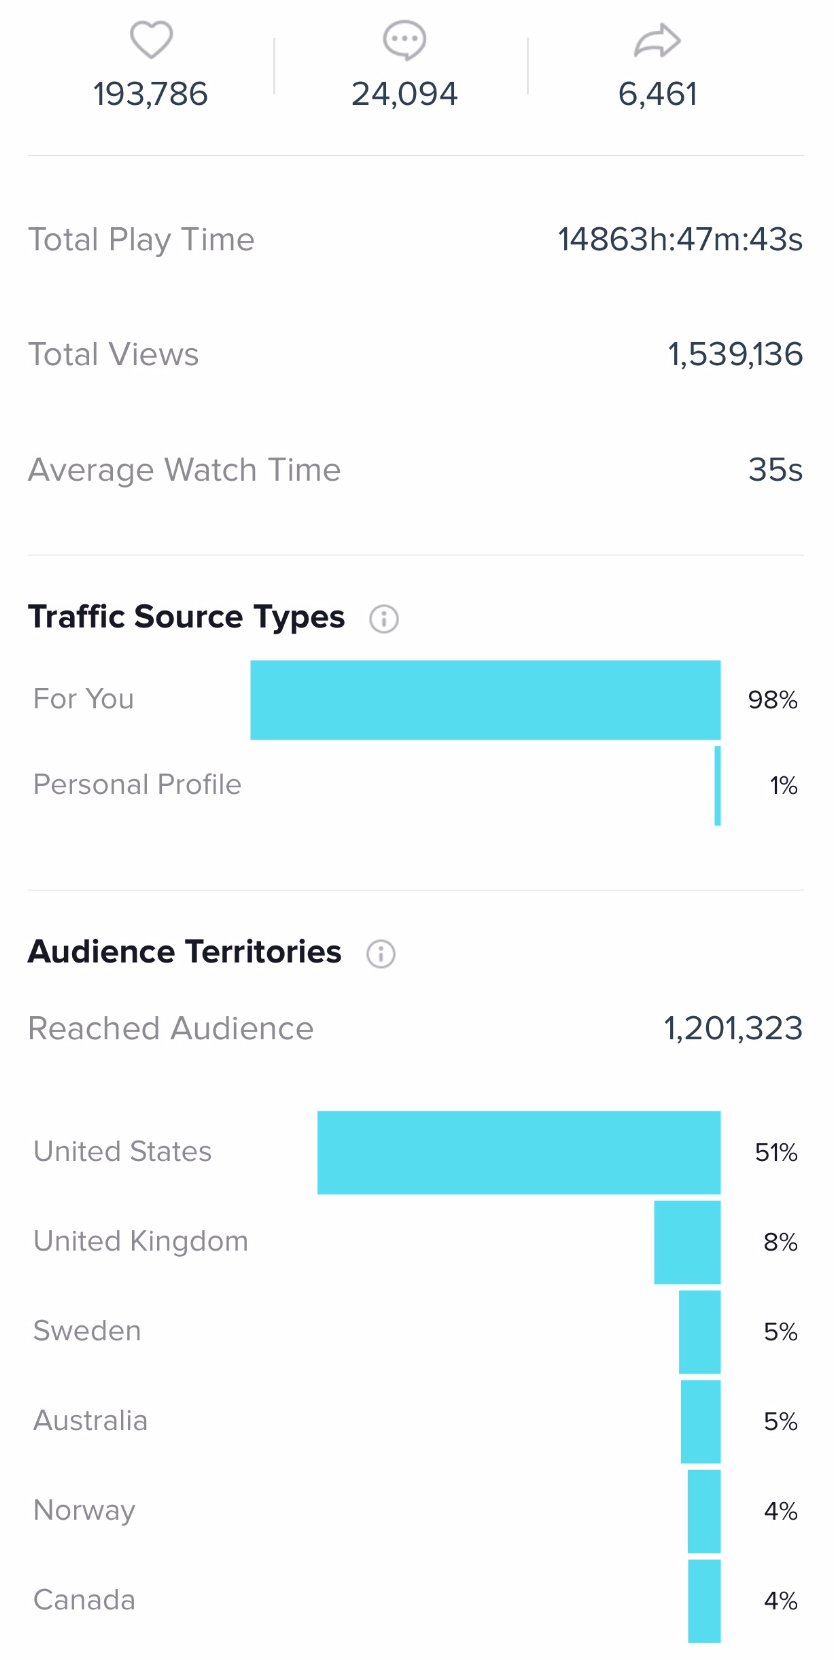Click the heart likes icon
Viewport: 834px width, 1660px height.
tap(152, 40)
